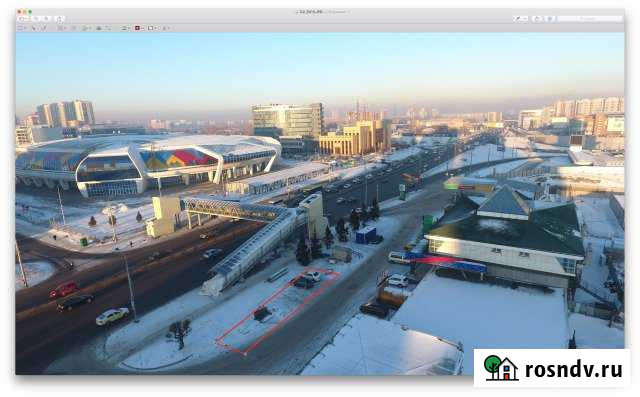Open the Adjust Color panel
640x397 pixels.
[x=98, y=28]
